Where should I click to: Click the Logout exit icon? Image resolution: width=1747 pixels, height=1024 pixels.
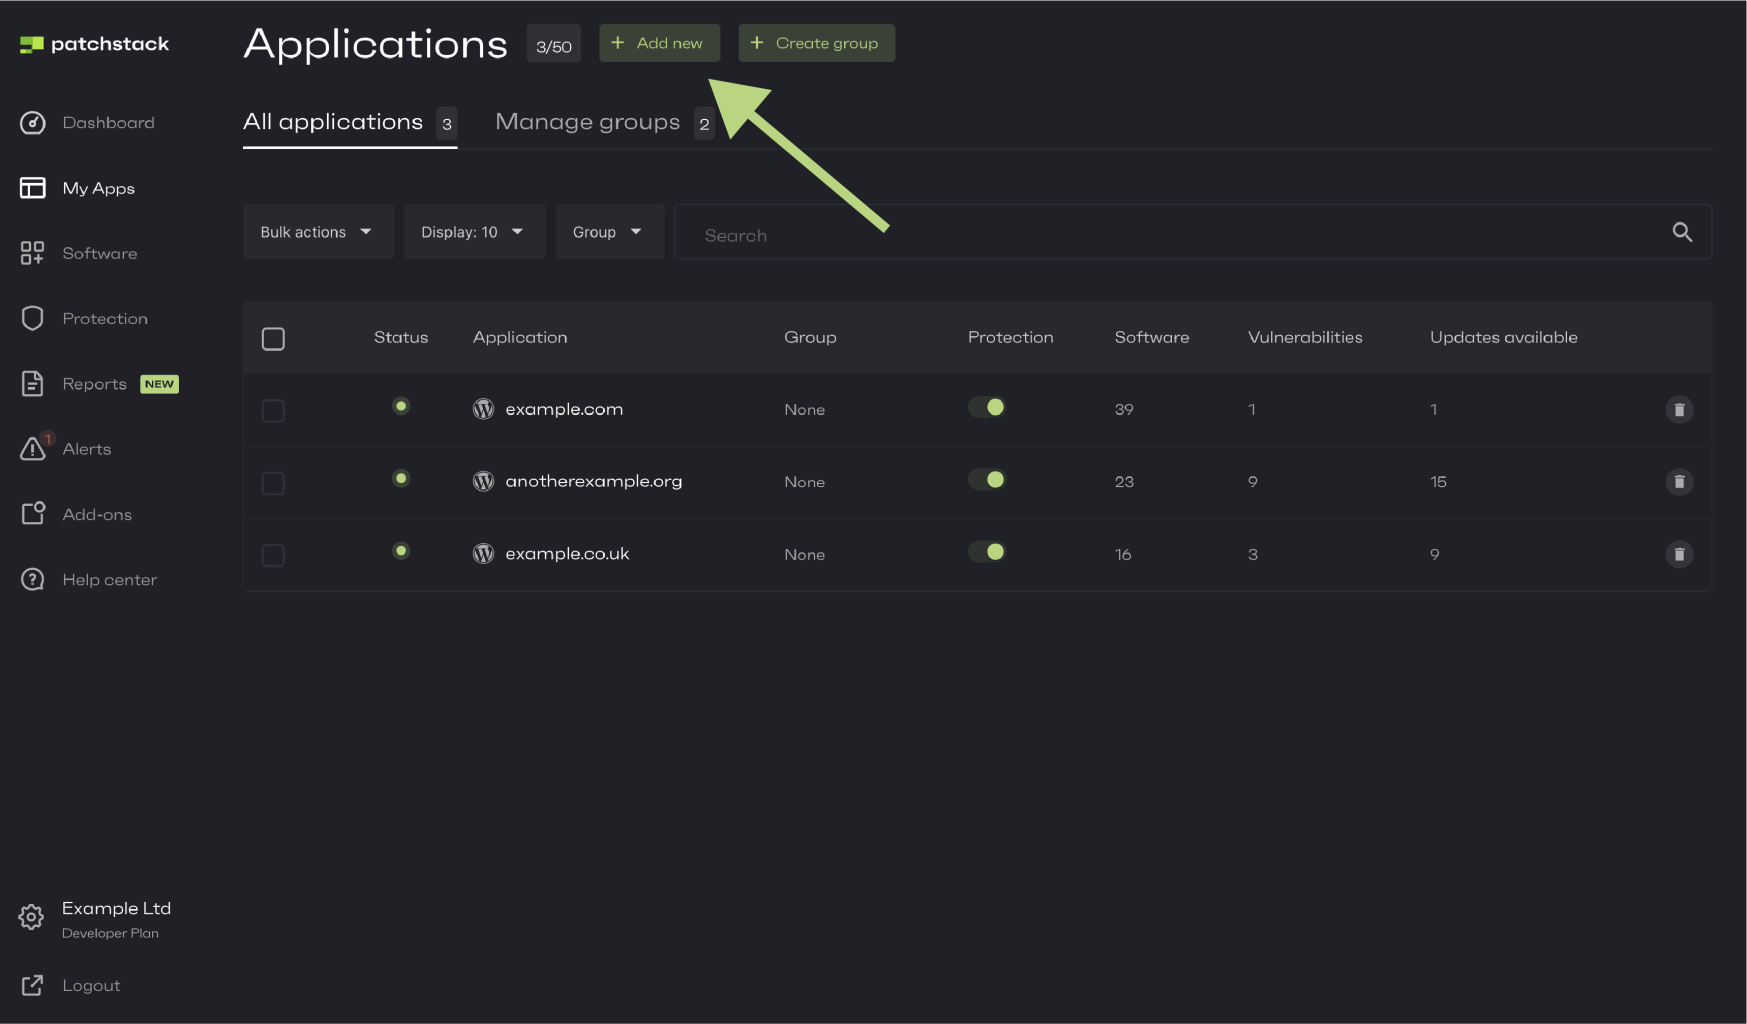coord(33,985)
